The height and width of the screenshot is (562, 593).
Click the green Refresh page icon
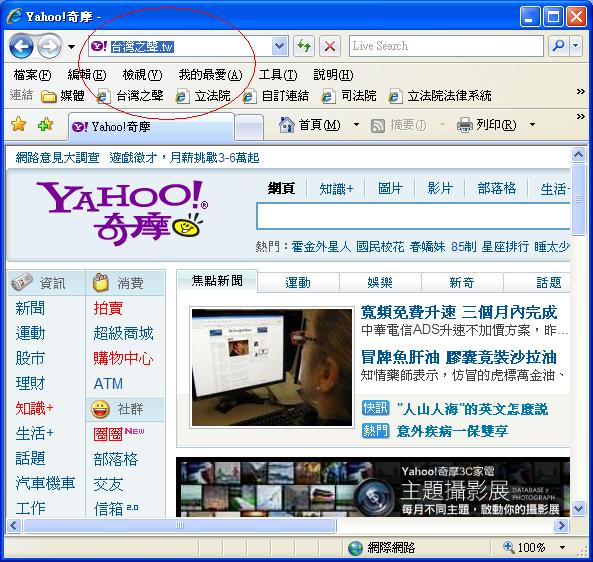[x=304, y=46]
